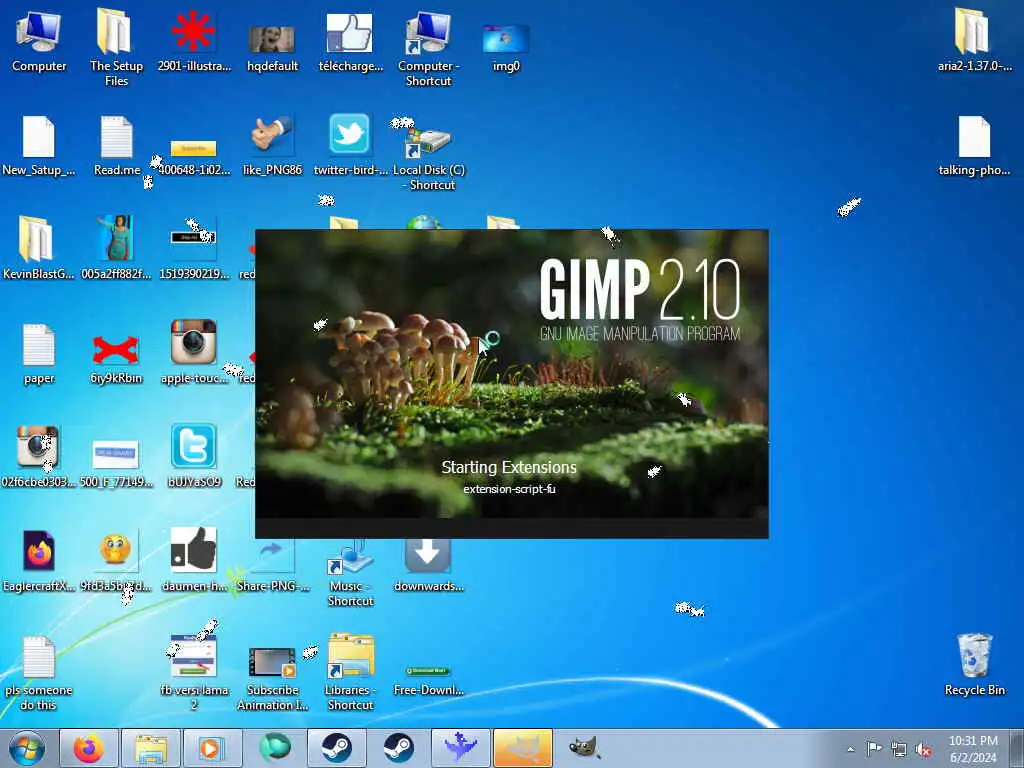The image size is (1024, 768).
Task: Select the 1519390219... image file
Action: coord(194,255)
